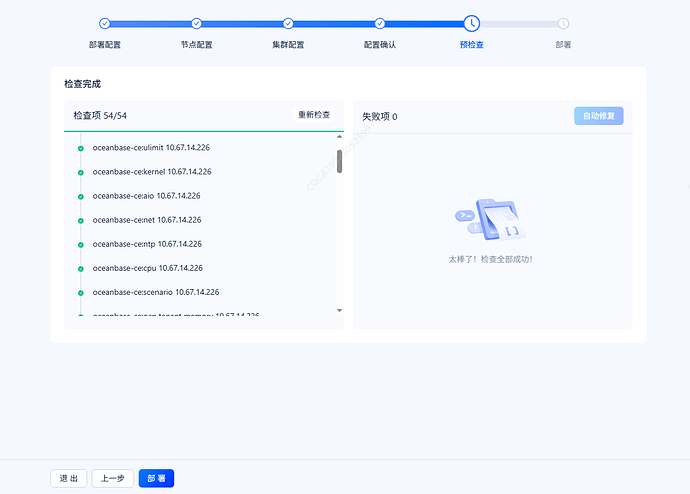The height and width of the screenshot is (494, 690).
Task: Click the check list scrollbar thumb
Action: pyautogui.click(x=339, y=161)
